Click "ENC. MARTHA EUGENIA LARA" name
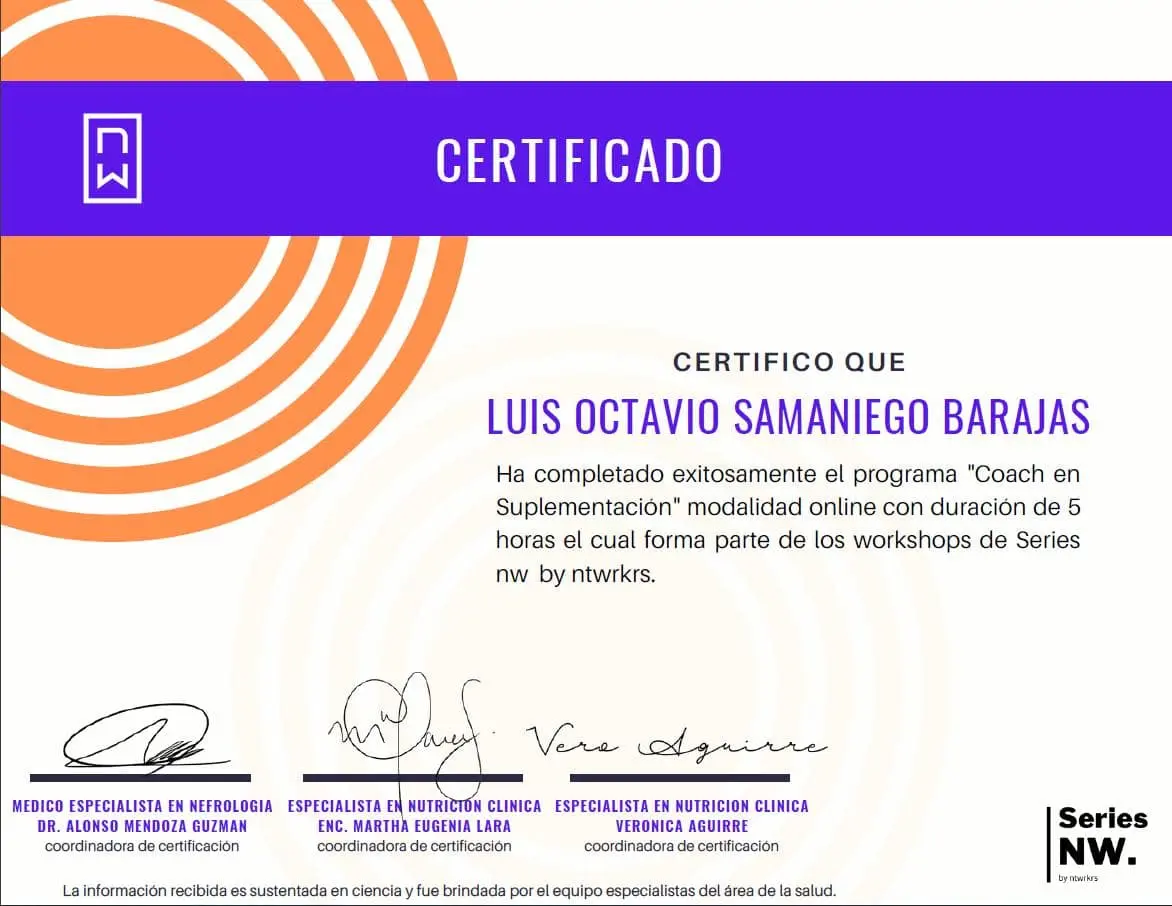Image resolution: width=1172 pixels, height=906 pixels. [x=414, y=826]
